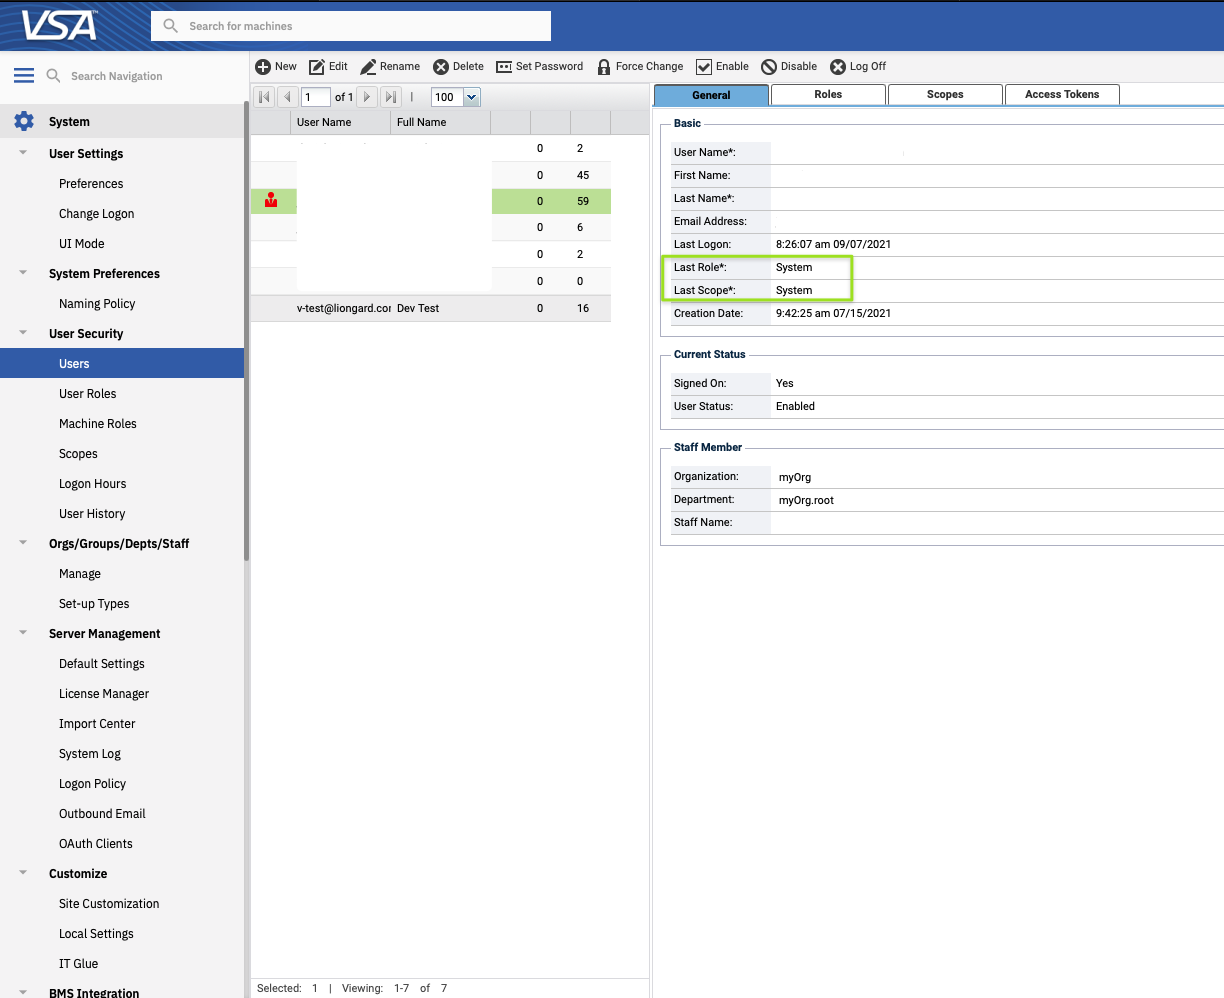Image resolution: width=1224 pixels, height=998 pixels.
Task: Open Site Customization in navigation
Action: point(109,903)
